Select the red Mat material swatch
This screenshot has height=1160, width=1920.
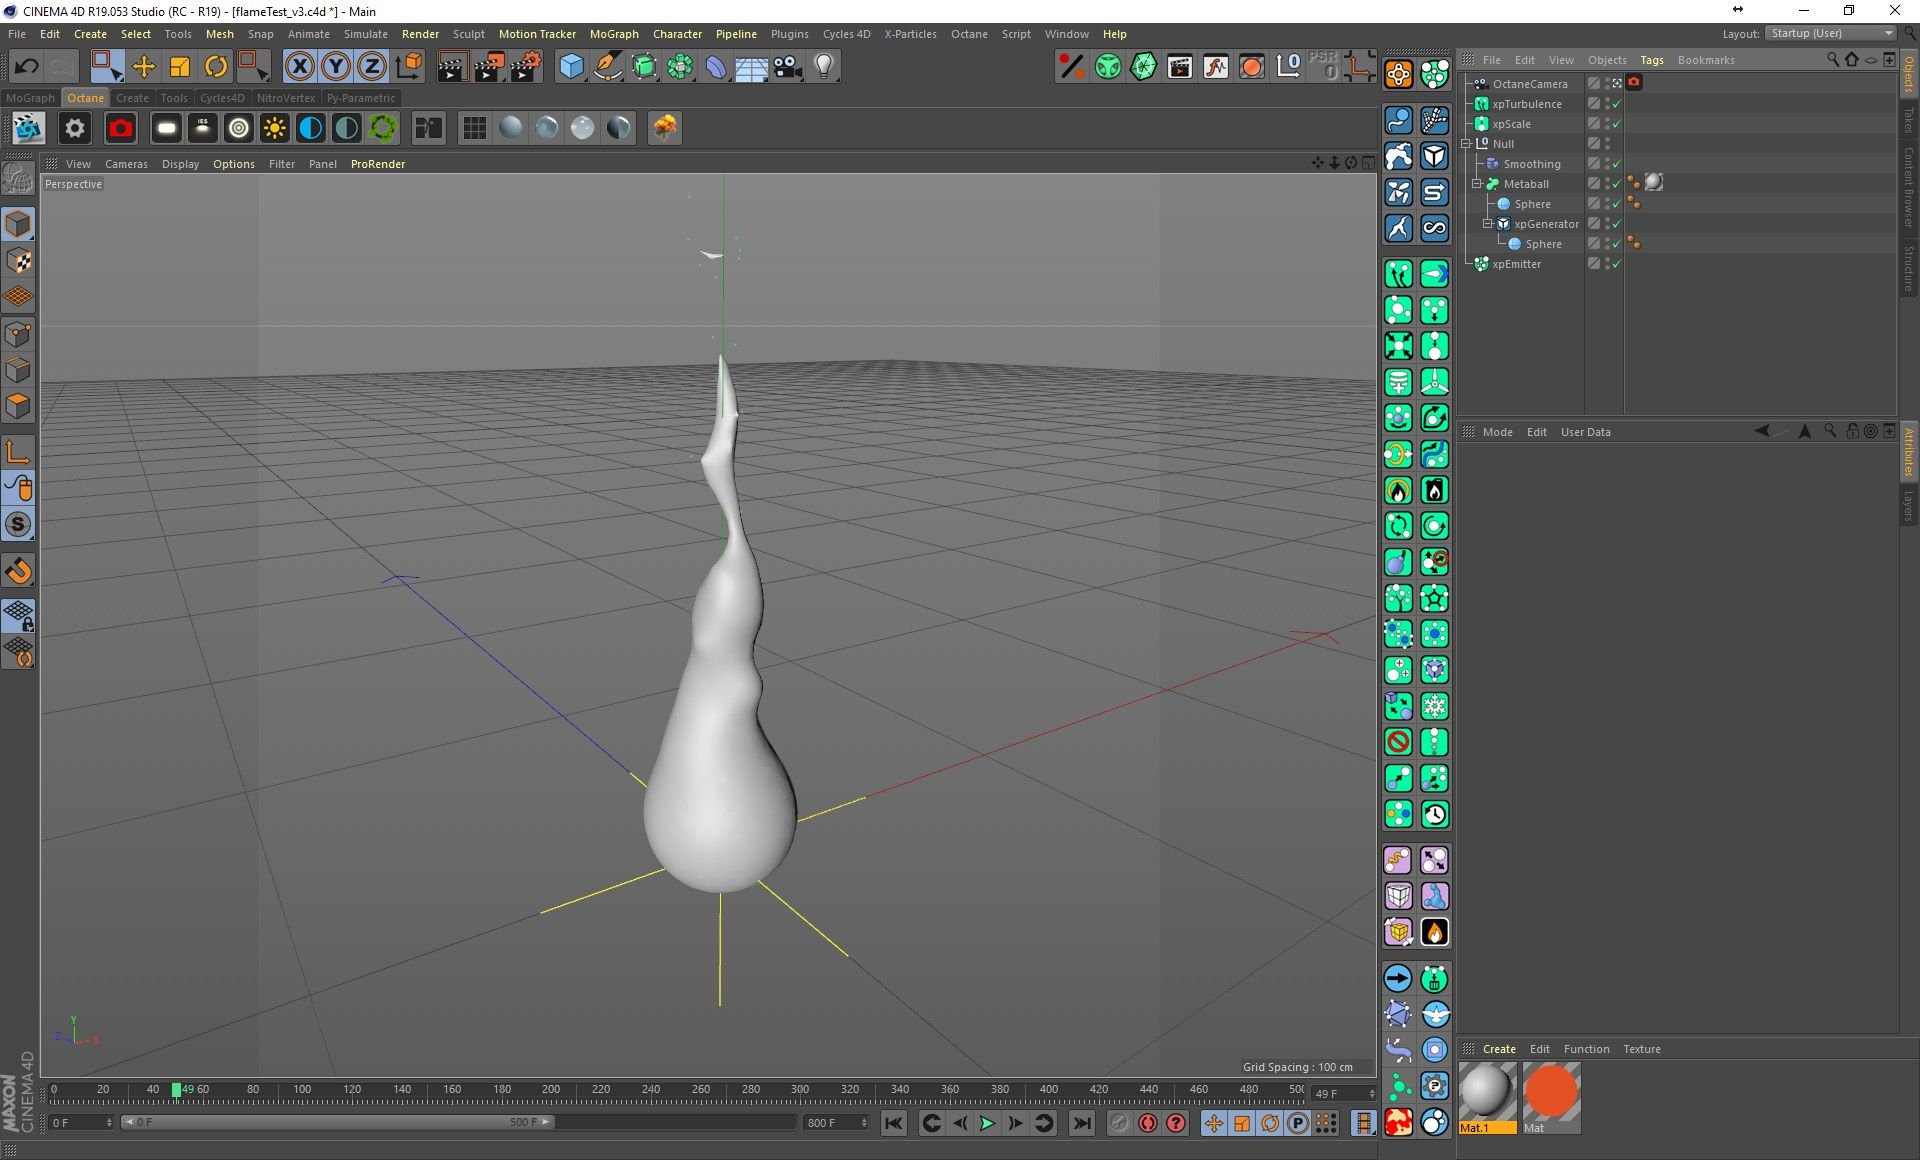pyautogui.click(x=1551, y=1097)
